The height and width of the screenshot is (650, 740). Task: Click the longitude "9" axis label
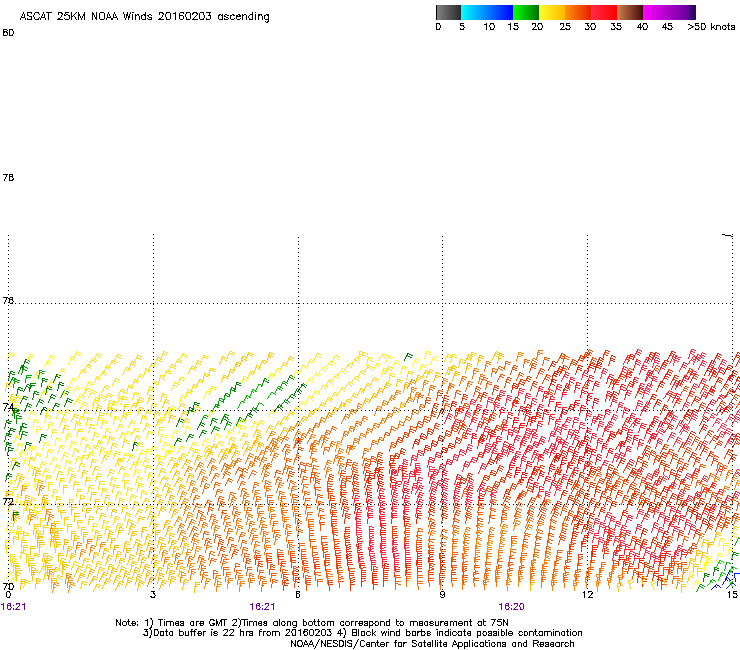click(442, 595)
